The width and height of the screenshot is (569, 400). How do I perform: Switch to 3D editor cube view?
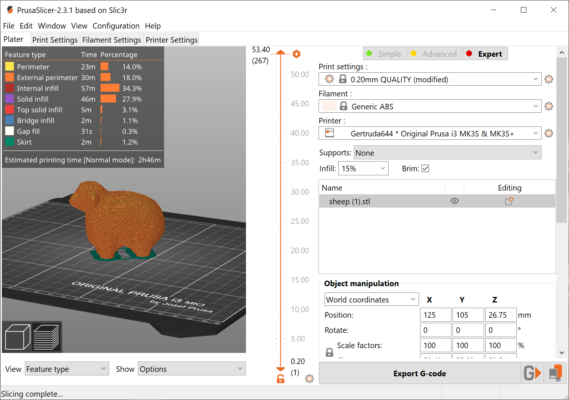17,337
